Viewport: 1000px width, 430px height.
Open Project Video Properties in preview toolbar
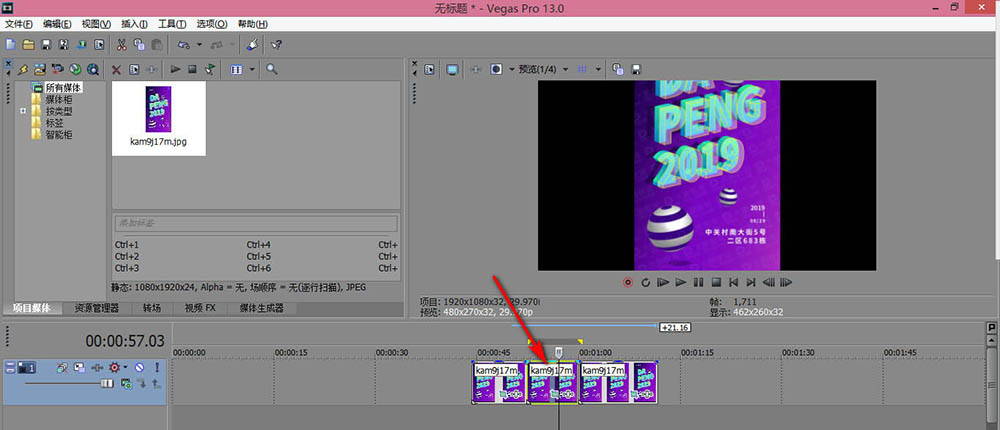pos(429,70)
